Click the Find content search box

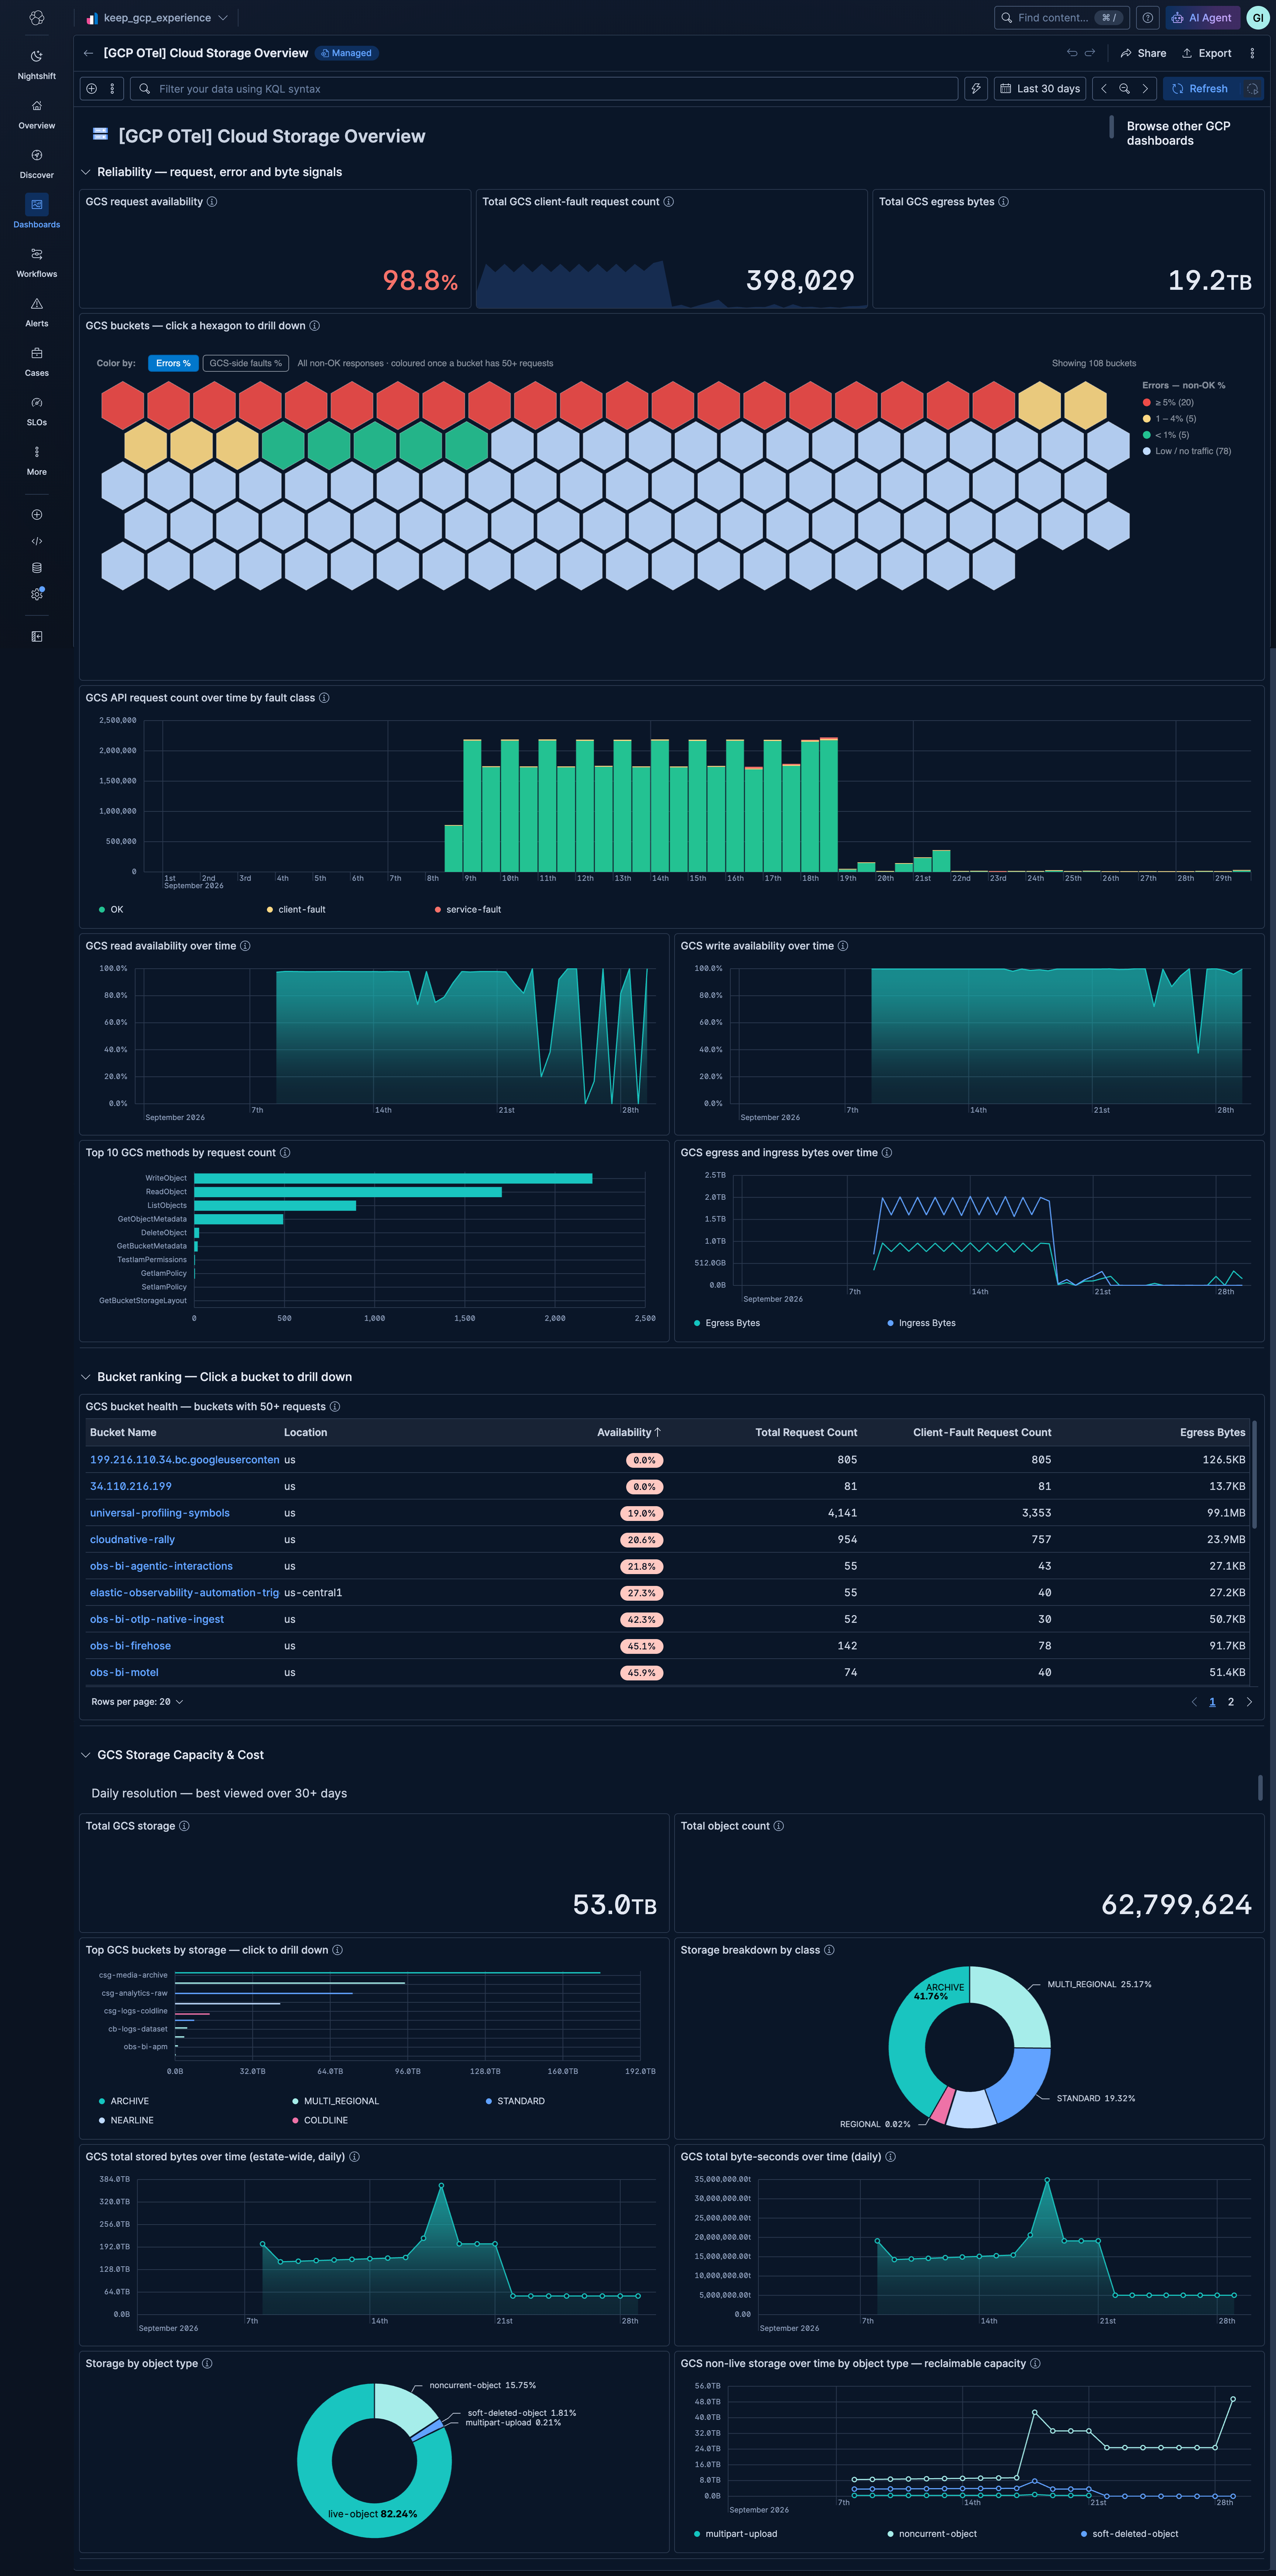click(1062, 18)
